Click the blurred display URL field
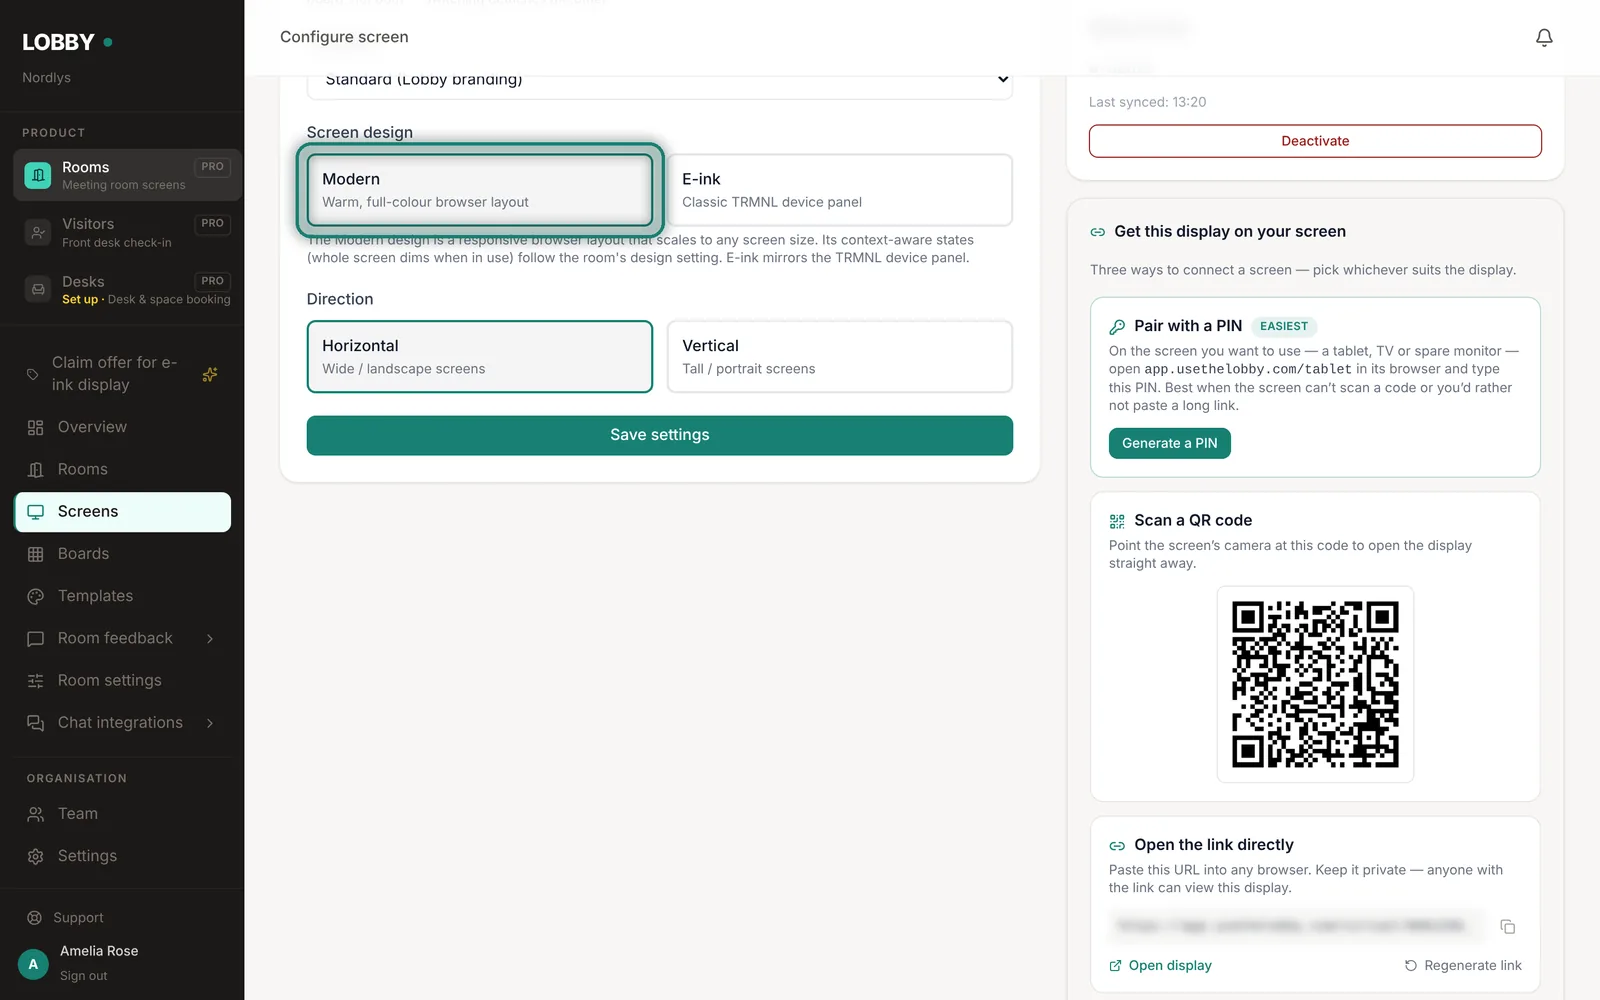 (1296, 927)
